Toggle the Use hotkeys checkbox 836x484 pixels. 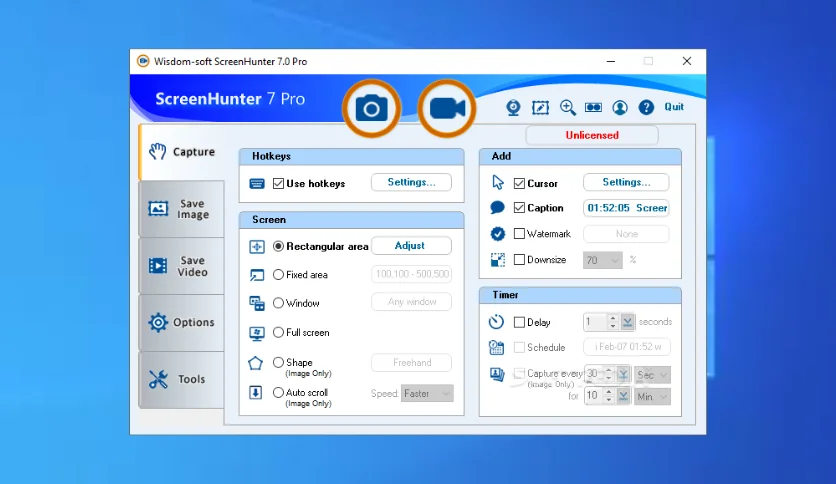pos(278,184)
